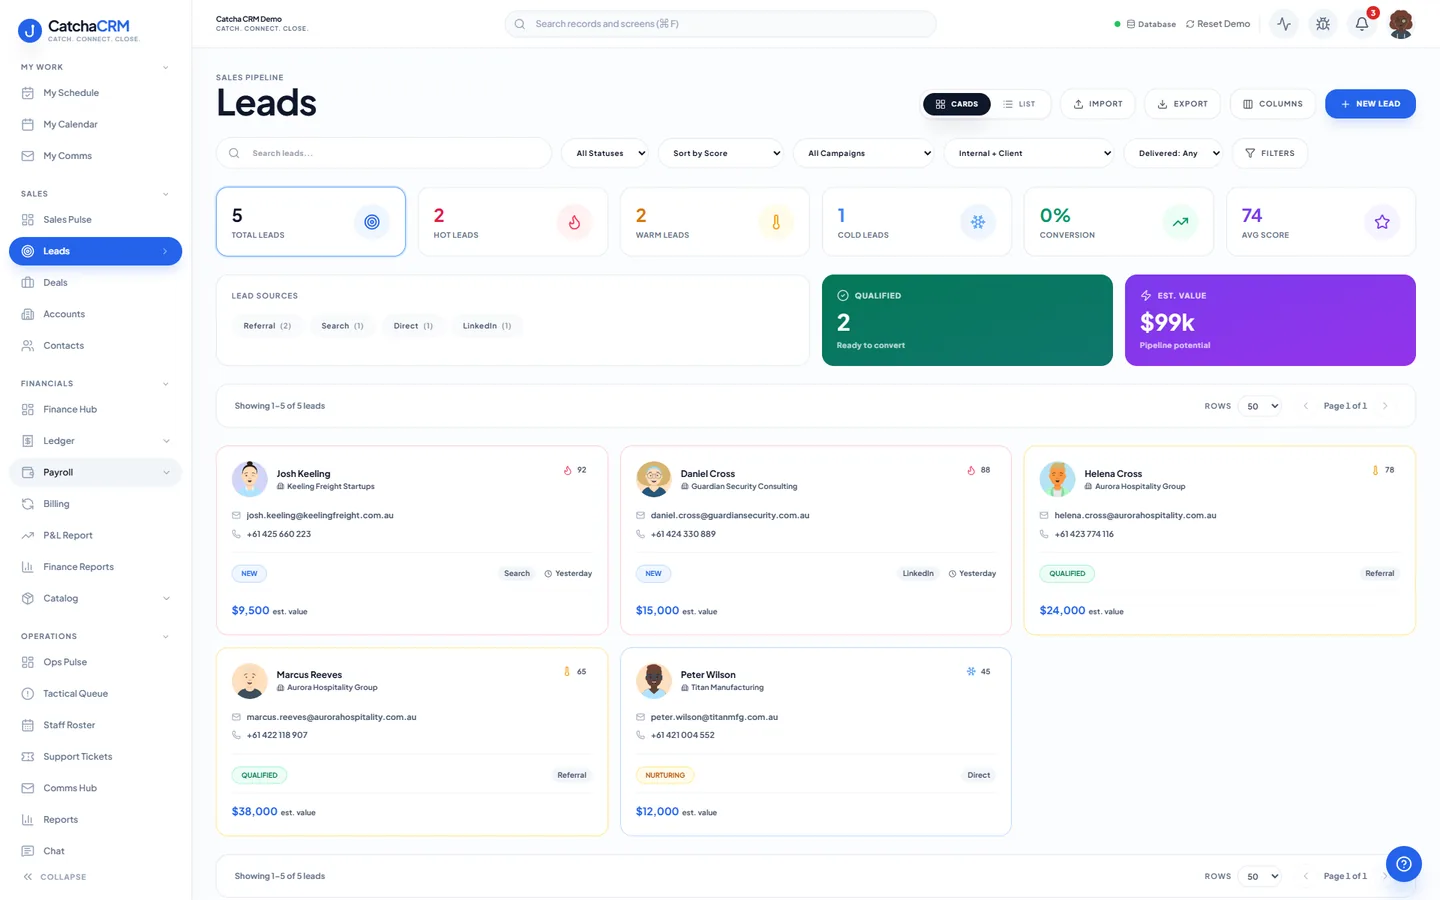This screenshot has height=900, width=1440.
Task: Click Export button
Action: click(1183, 104)
